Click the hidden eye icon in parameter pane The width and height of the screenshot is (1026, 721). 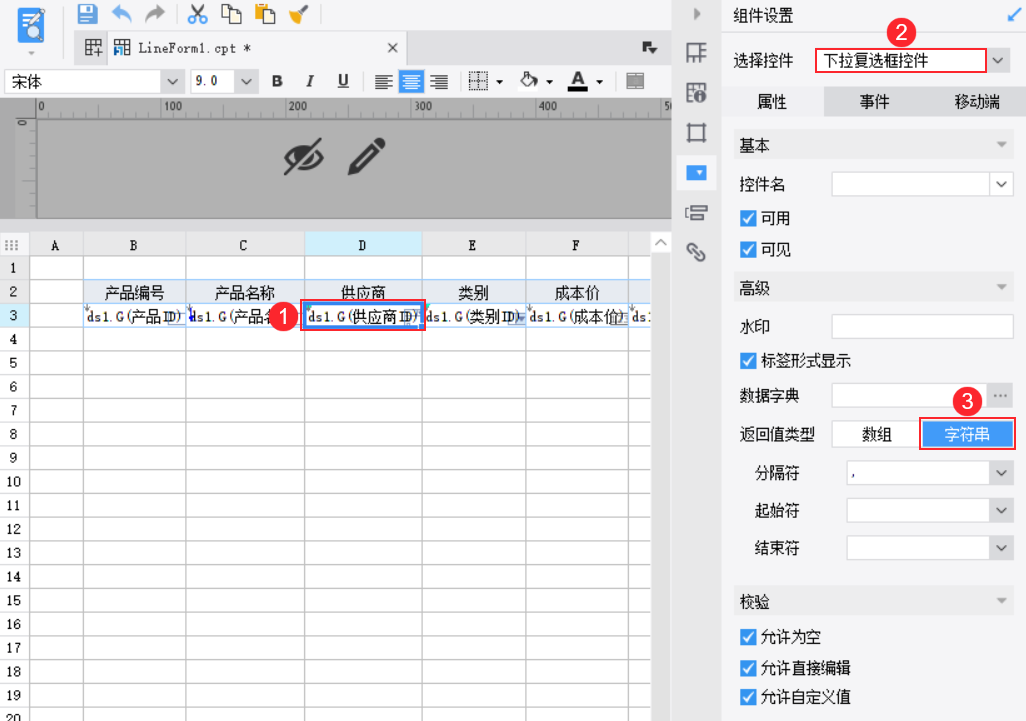tap(304, 156)
